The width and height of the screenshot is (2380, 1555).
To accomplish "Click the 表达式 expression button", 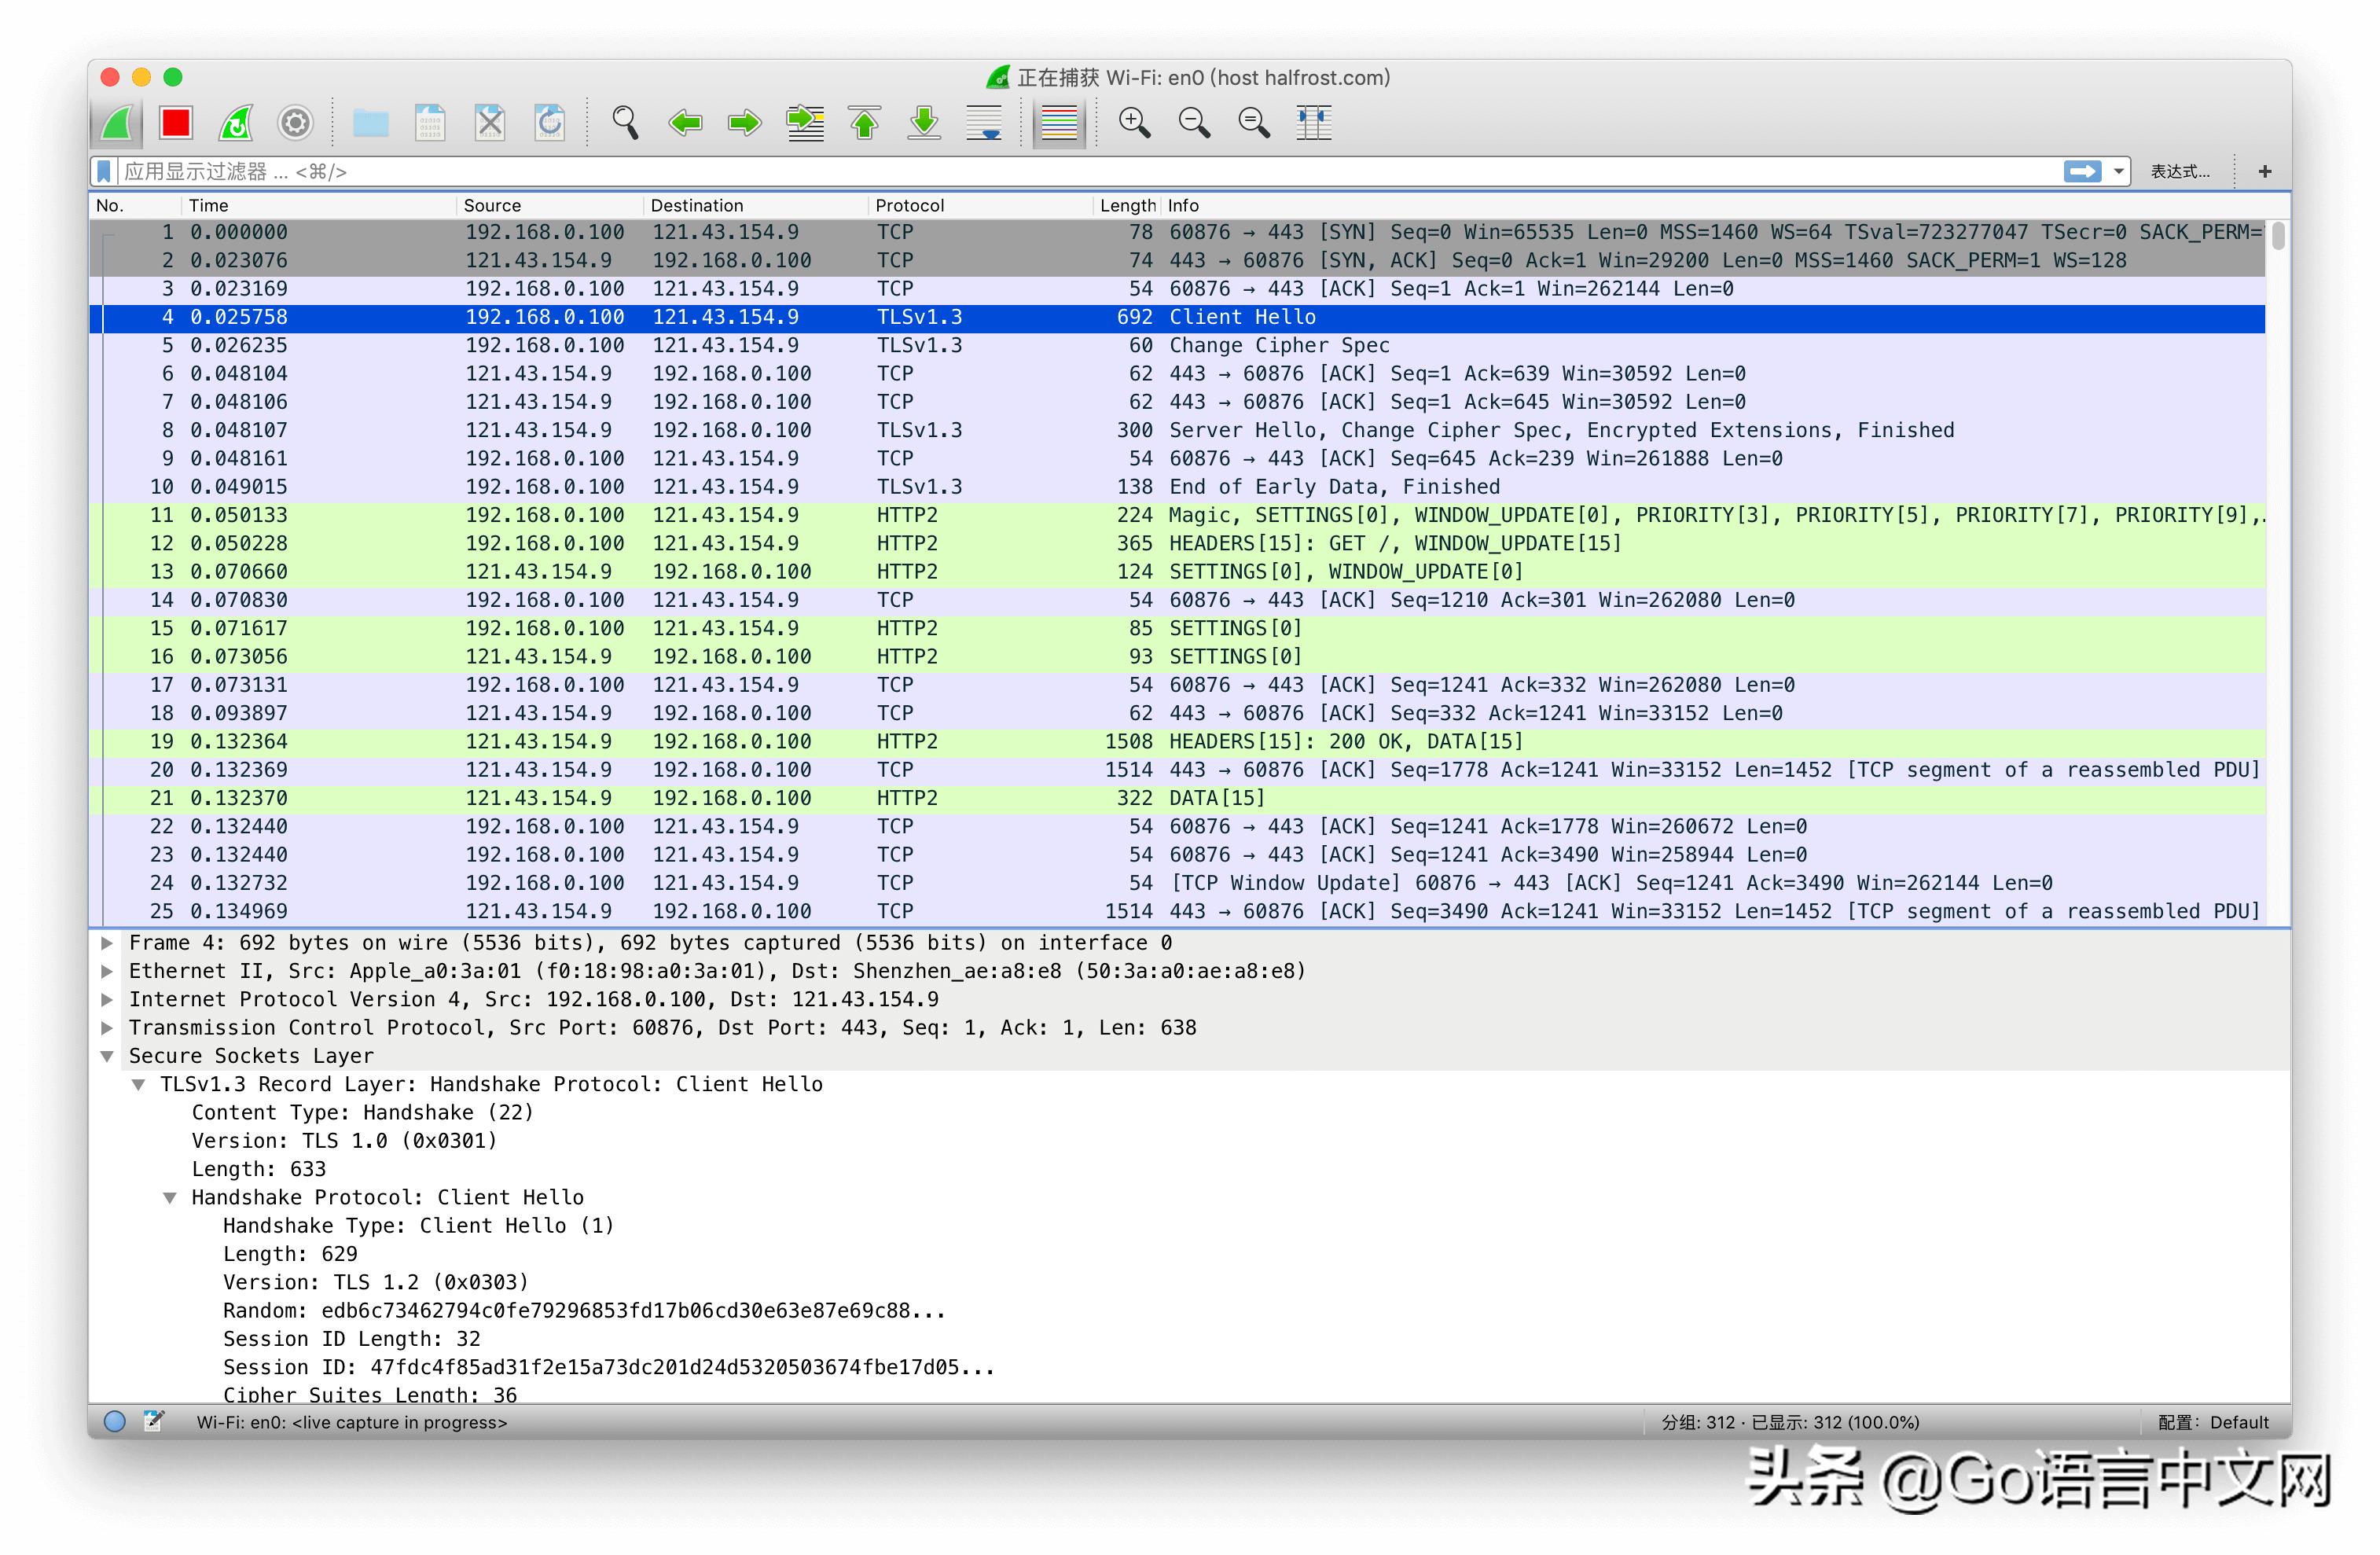I will click(2180, 172).
